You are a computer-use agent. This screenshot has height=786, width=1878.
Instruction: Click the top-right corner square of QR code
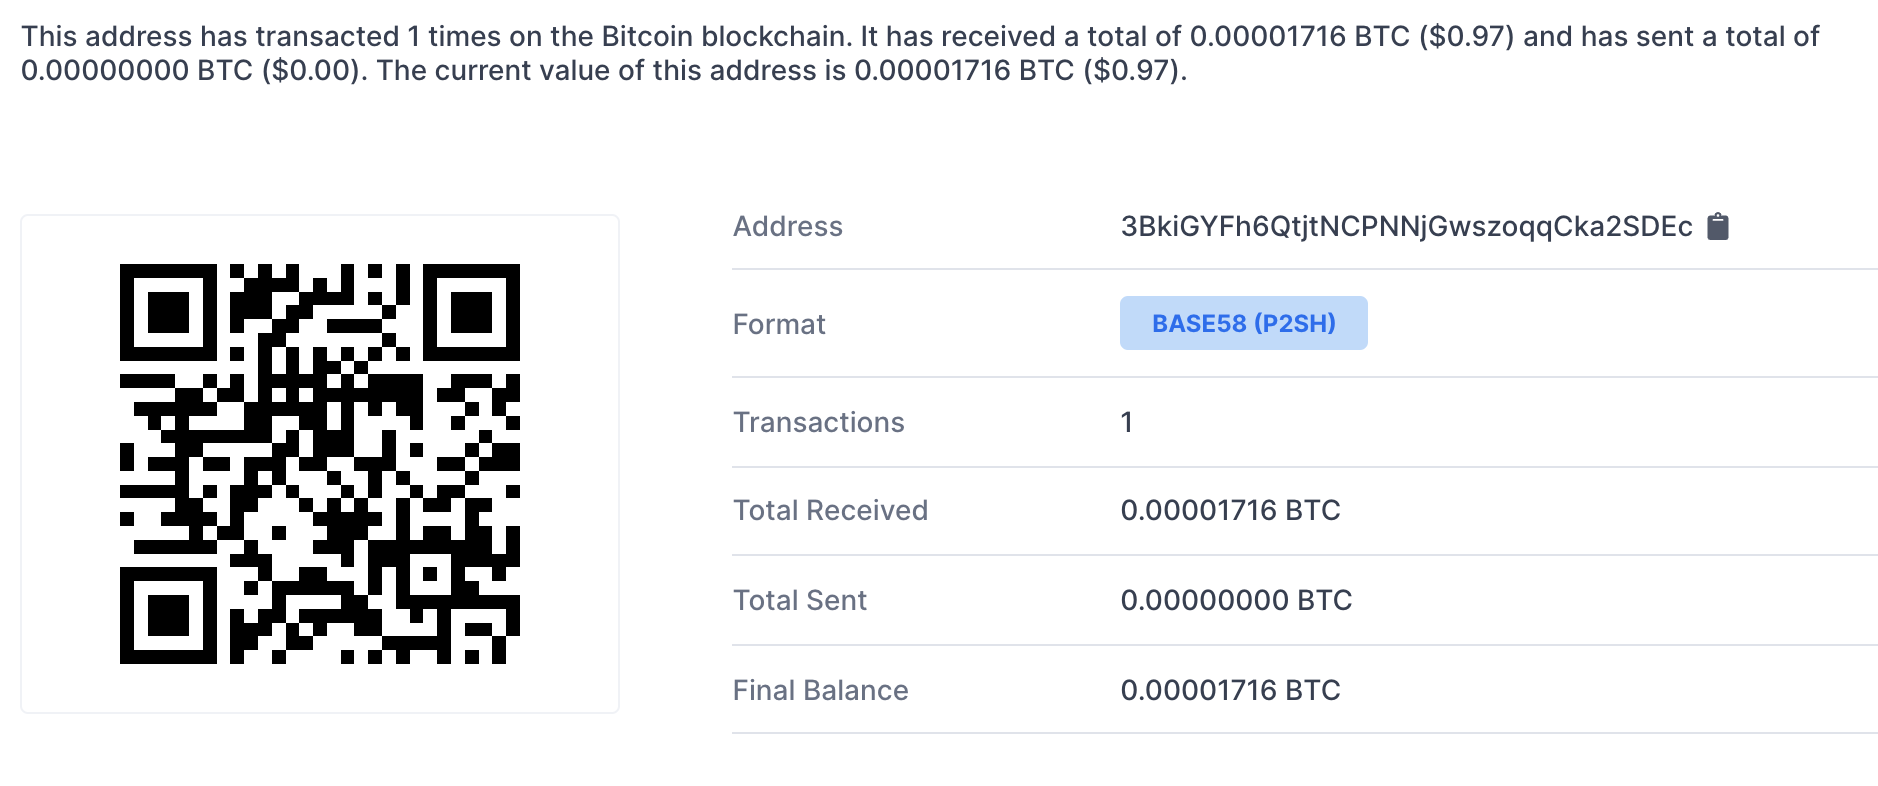tap(471, 312)
